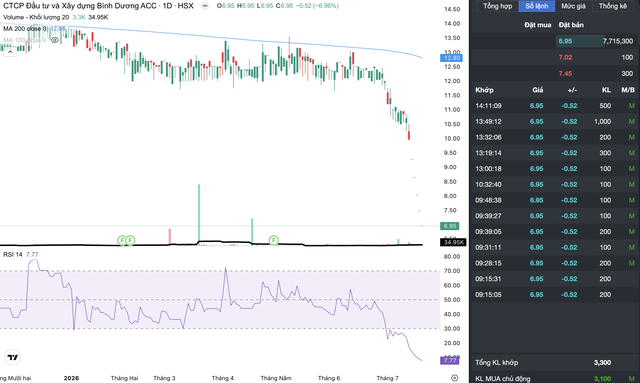
Task: Click the KL MUA chủ động value 3,100
Action: [602, 379]
